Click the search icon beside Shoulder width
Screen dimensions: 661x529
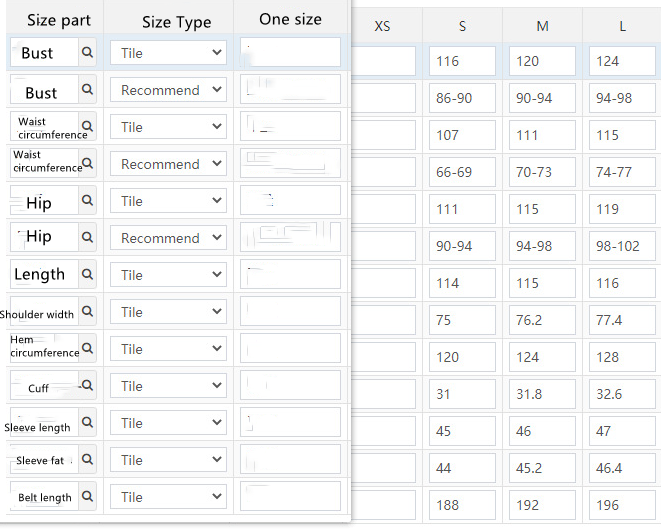(88, 312)
